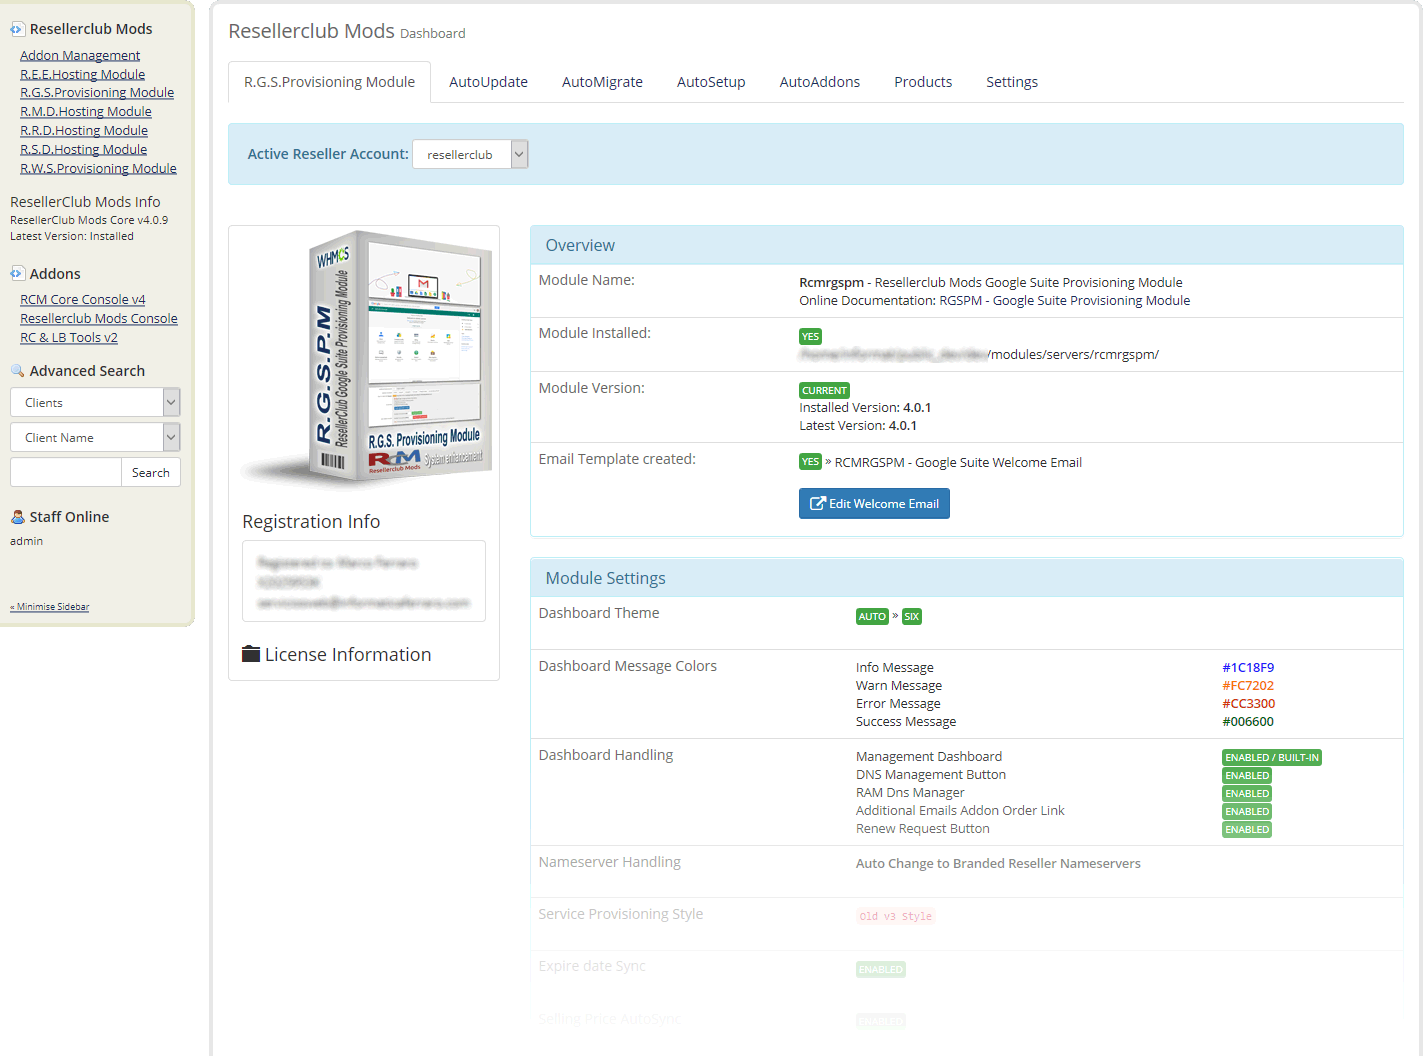Image resolution: width=1423 pixels, height=1056 pixels.
Task: Click ENABLED badge for RAM Dns Manager
Action: pos(1247,793)
